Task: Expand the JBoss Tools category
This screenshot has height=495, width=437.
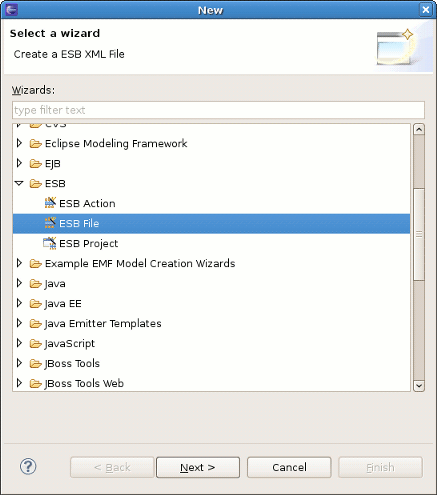Action: tap(19, 363)
